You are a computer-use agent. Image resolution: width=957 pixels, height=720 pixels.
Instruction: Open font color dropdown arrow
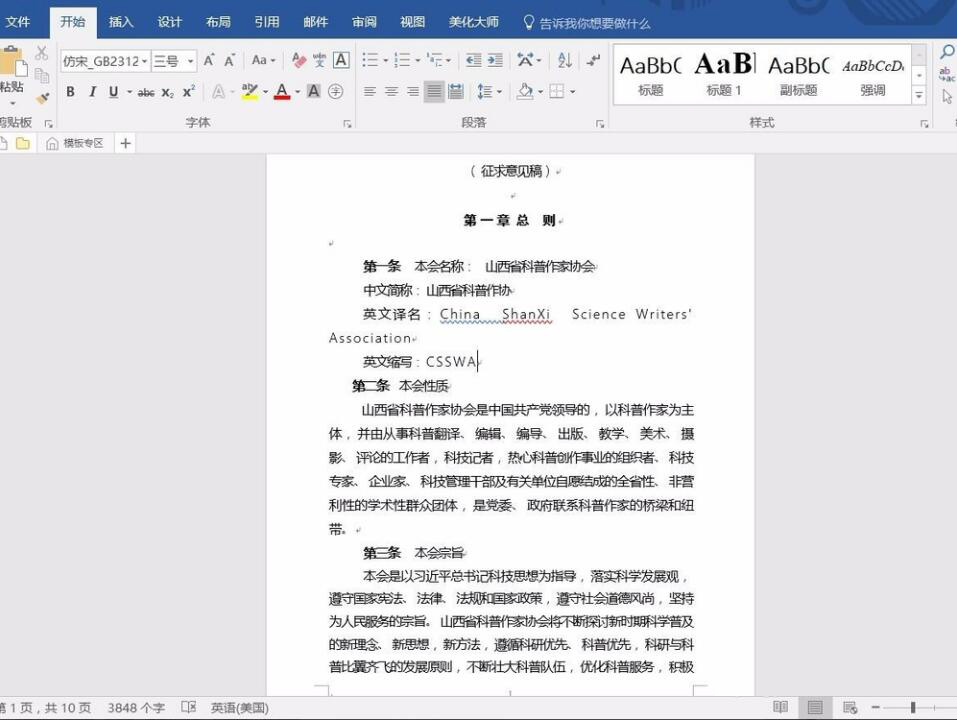pos(298,92)
